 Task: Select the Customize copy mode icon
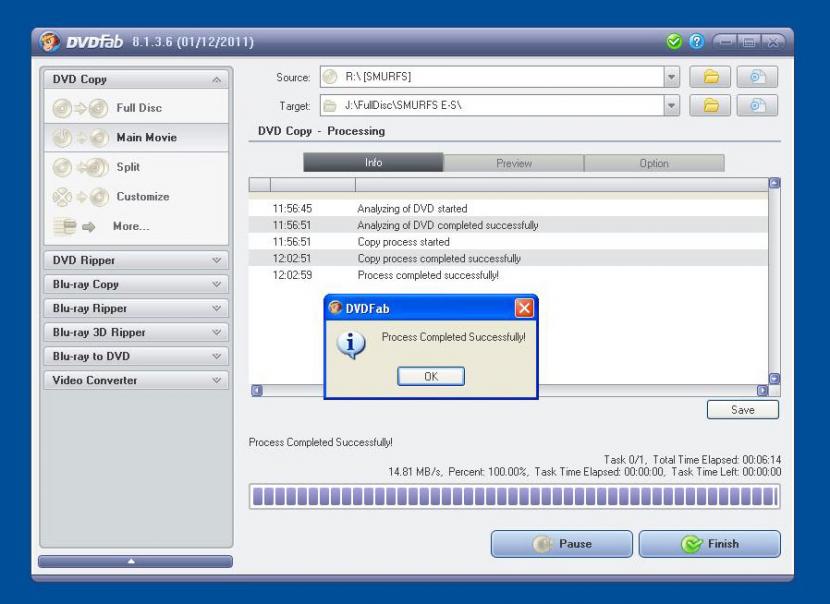80,197
